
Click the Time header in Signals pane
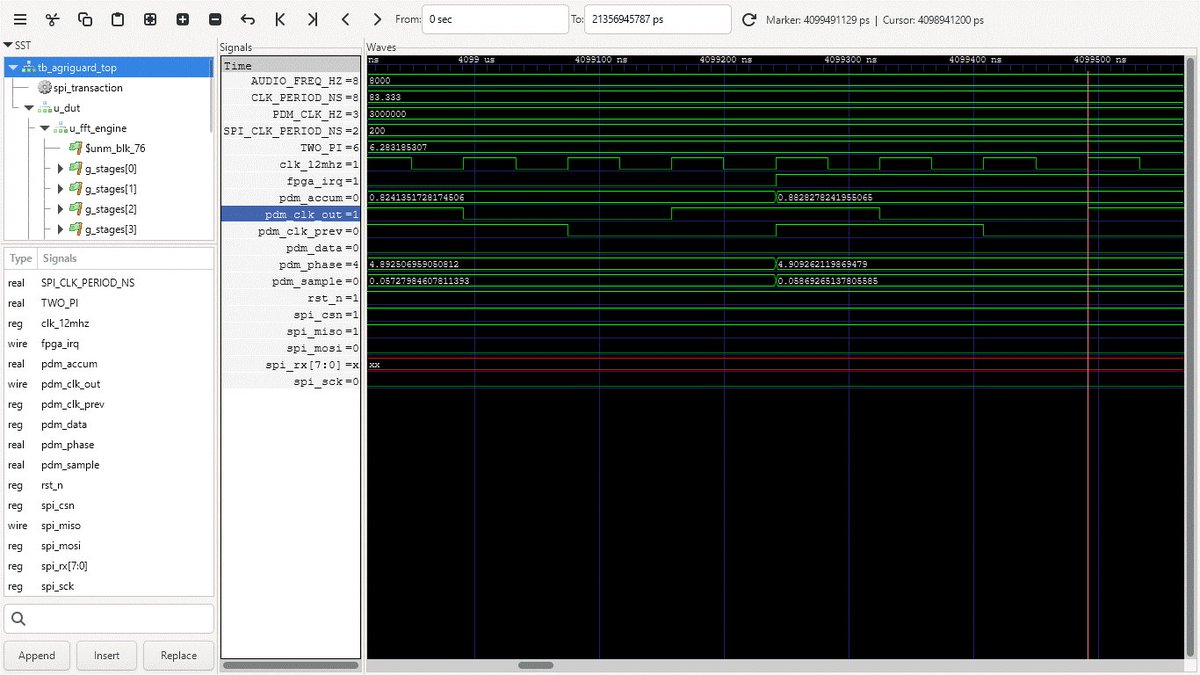pos(290,65)
